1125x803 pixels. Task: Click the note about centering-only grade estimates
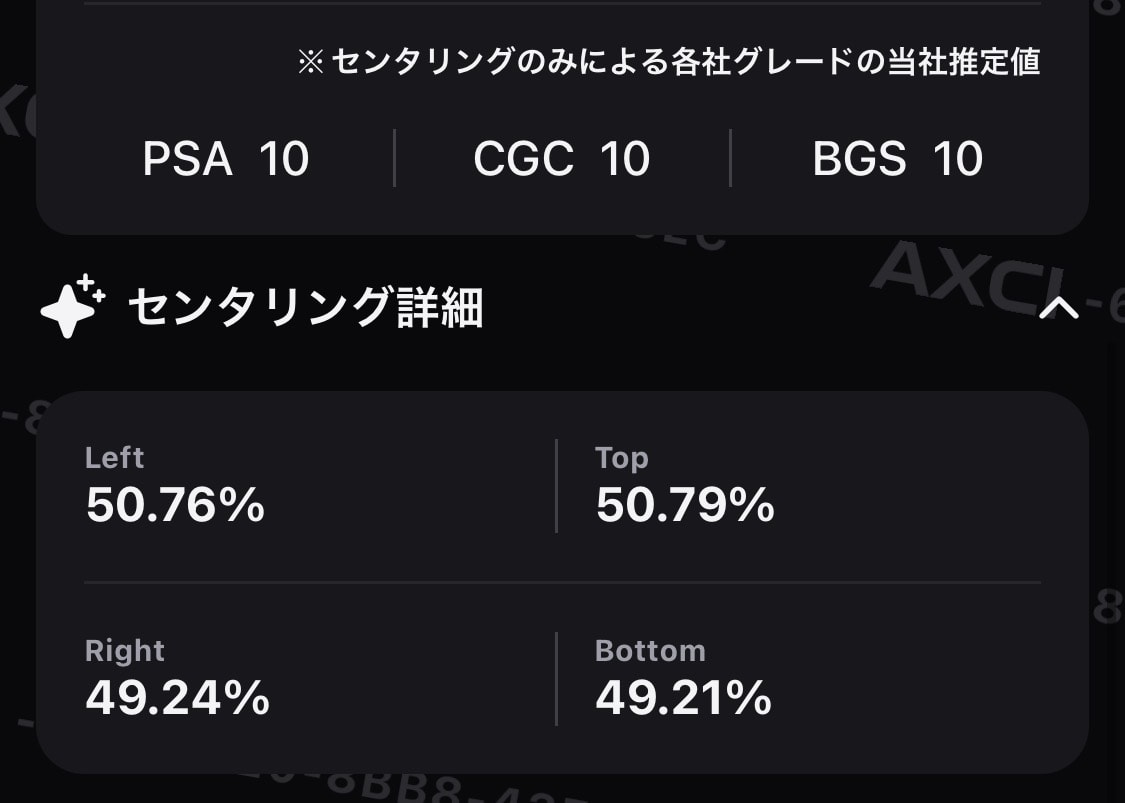669,62
